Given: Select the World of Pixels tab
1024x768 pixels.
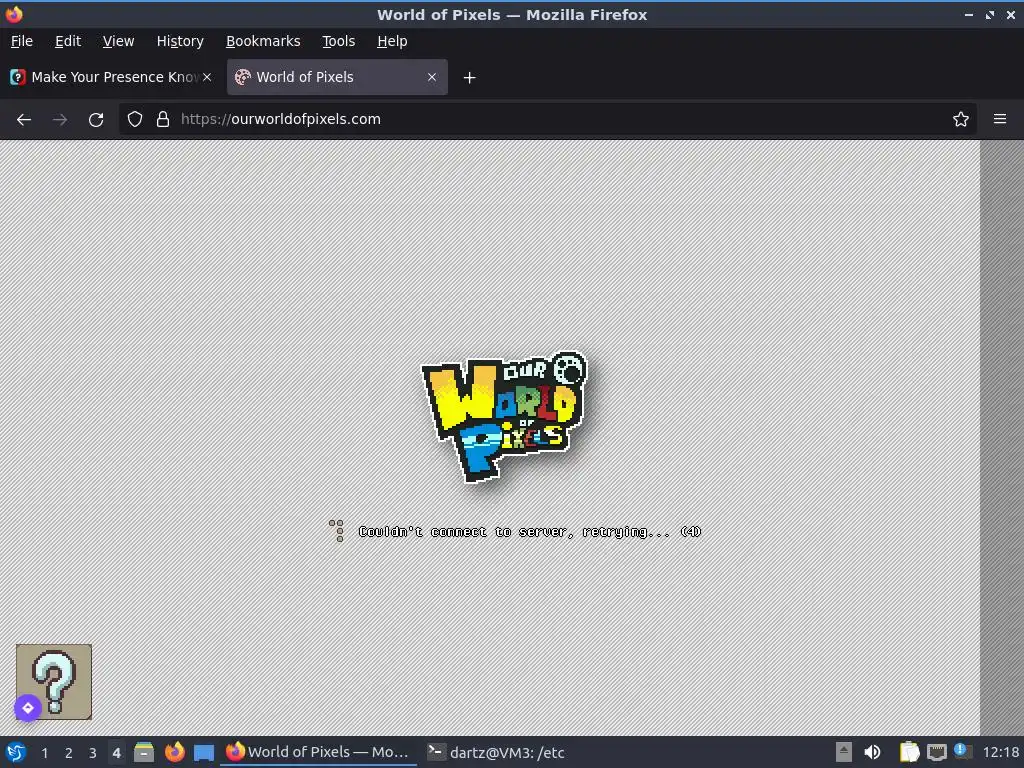Looking at the screenshot, I should coord(337,77).
